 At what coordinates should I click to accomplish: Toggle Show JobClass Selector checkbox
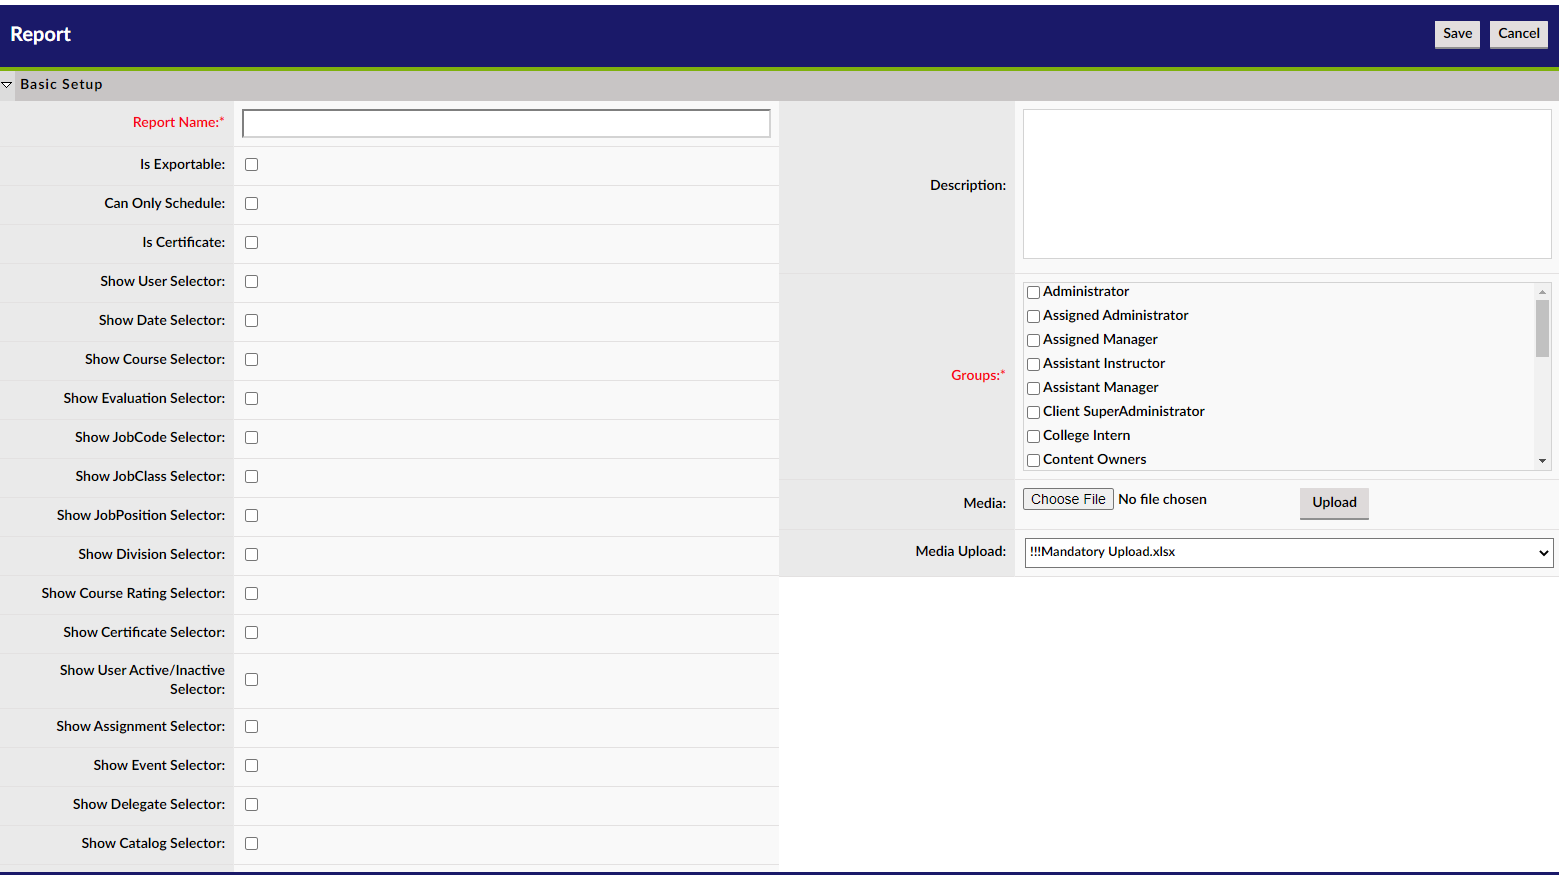pyautogui.click(x=252, y=477)
